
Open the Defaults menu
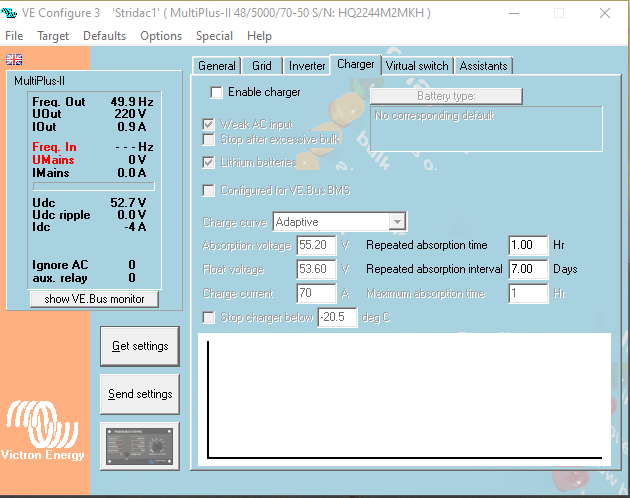[104, 36]
